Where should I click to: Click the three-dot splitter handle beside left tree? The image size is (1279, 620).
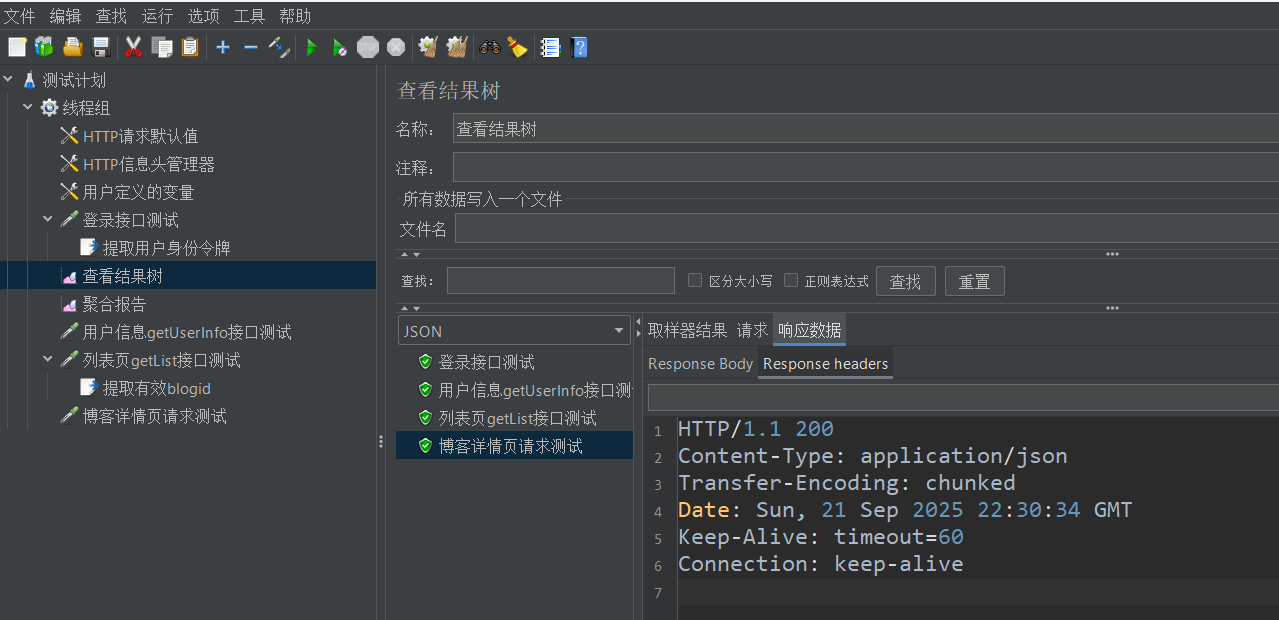(x=381, y=441)
